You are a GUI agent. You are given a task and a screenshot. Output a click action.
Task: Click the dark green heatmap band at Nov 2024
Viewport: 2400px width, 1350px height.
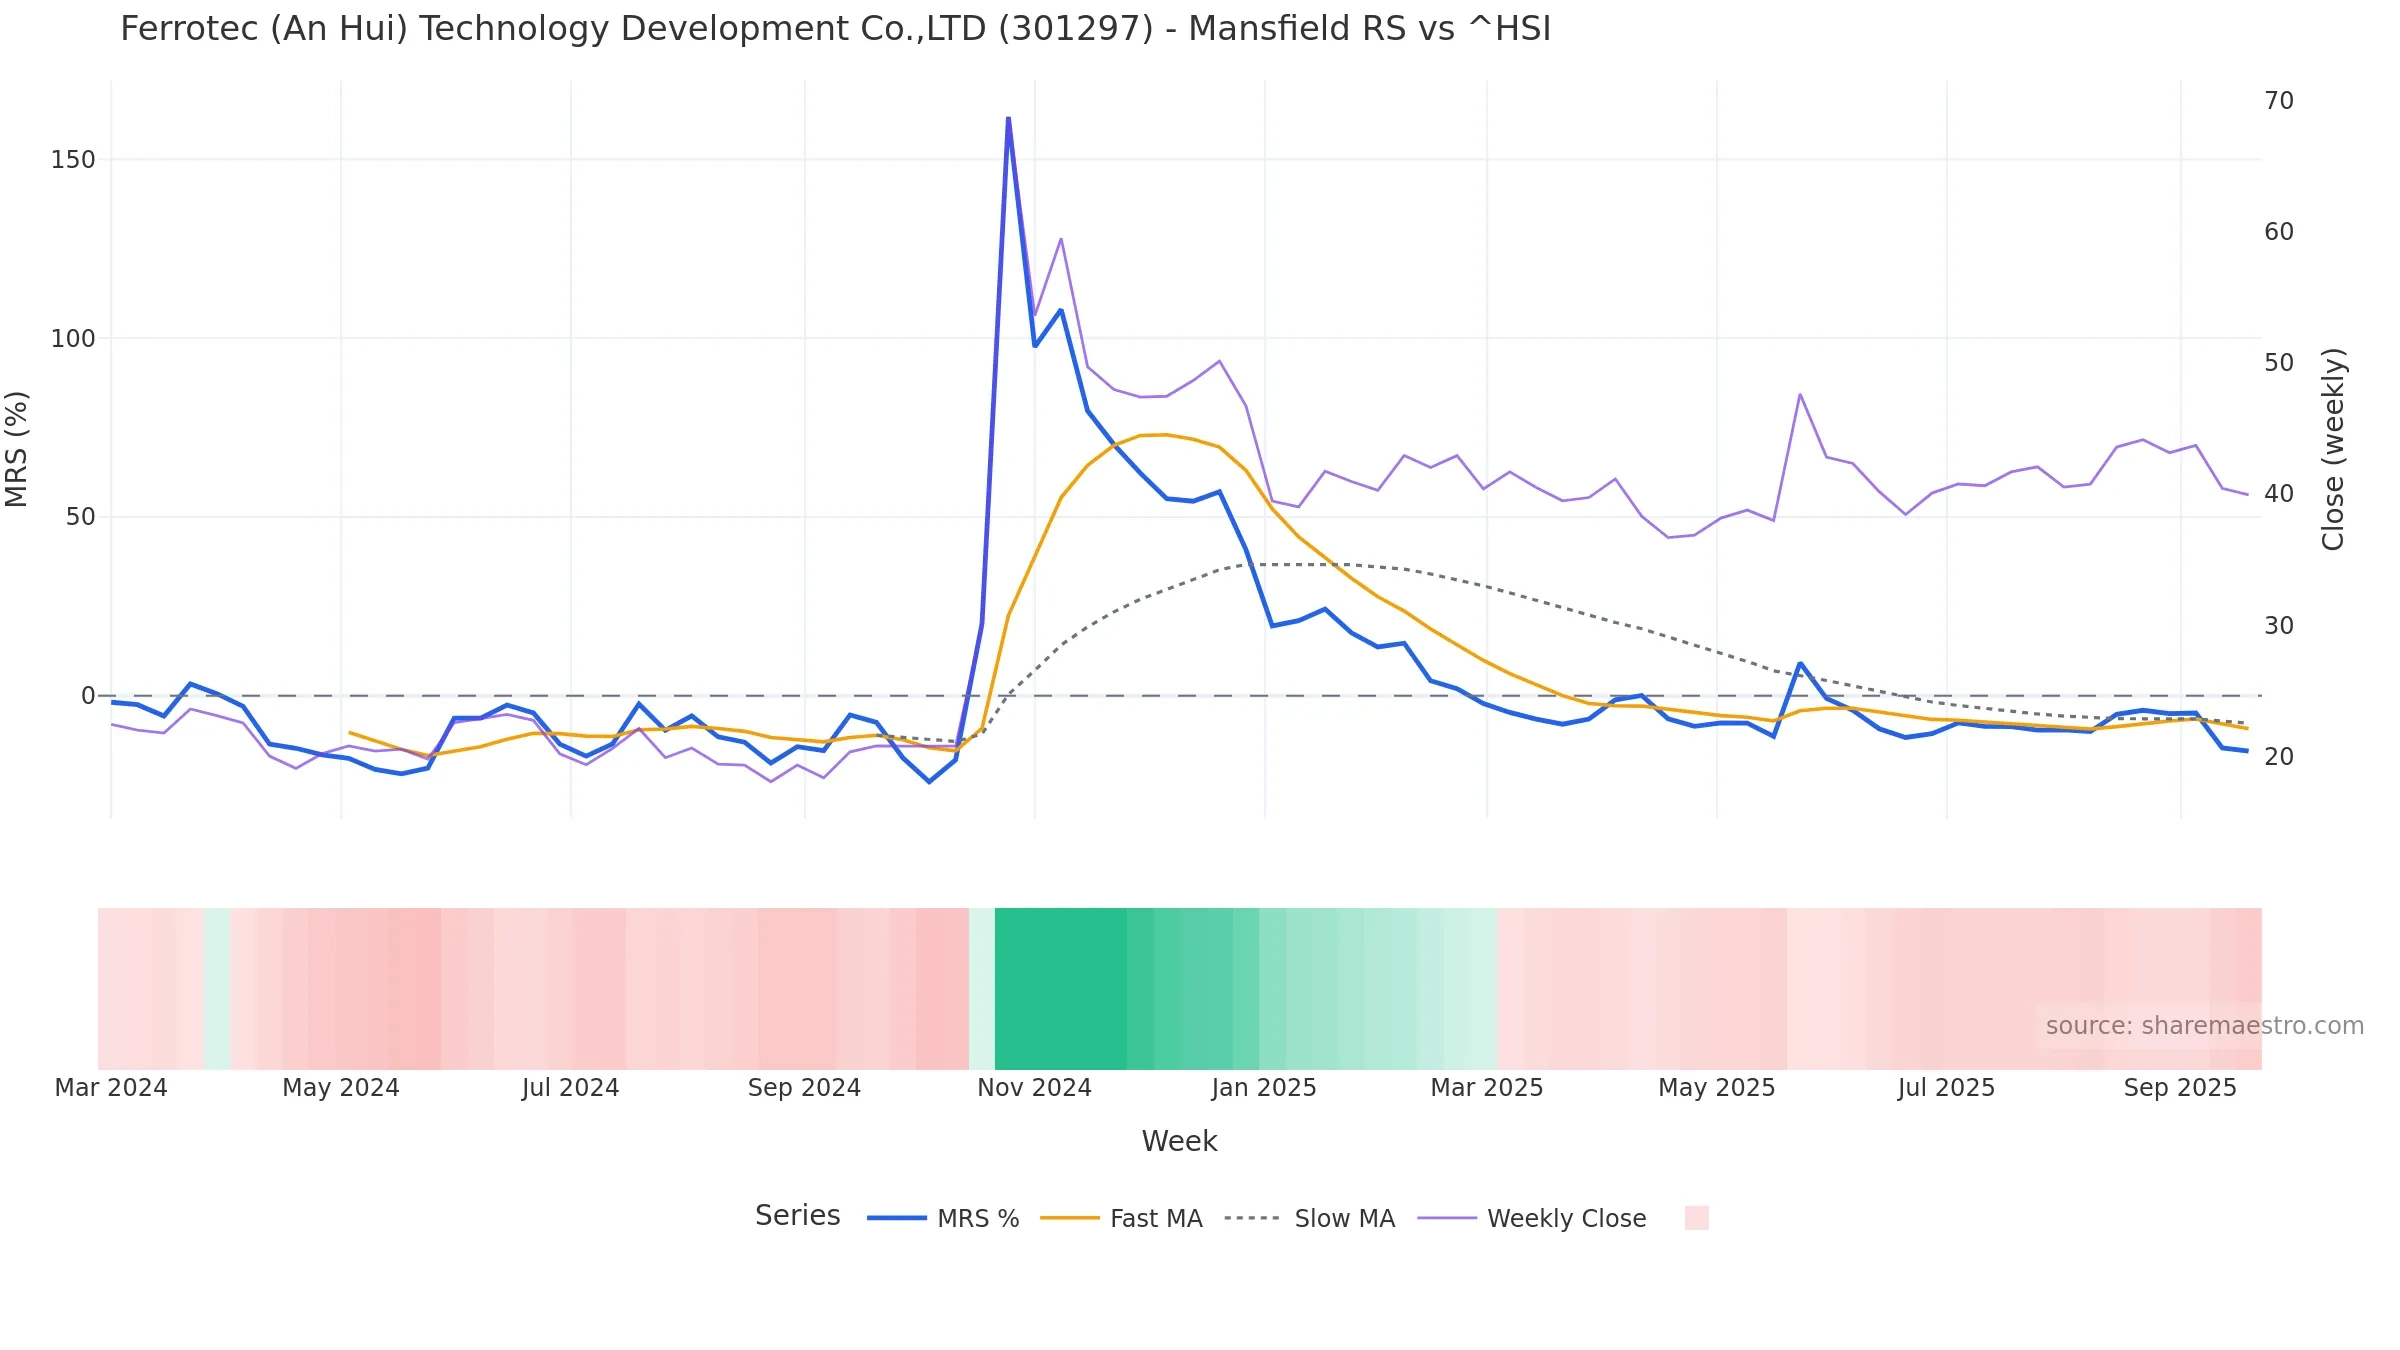[1060, 989]
